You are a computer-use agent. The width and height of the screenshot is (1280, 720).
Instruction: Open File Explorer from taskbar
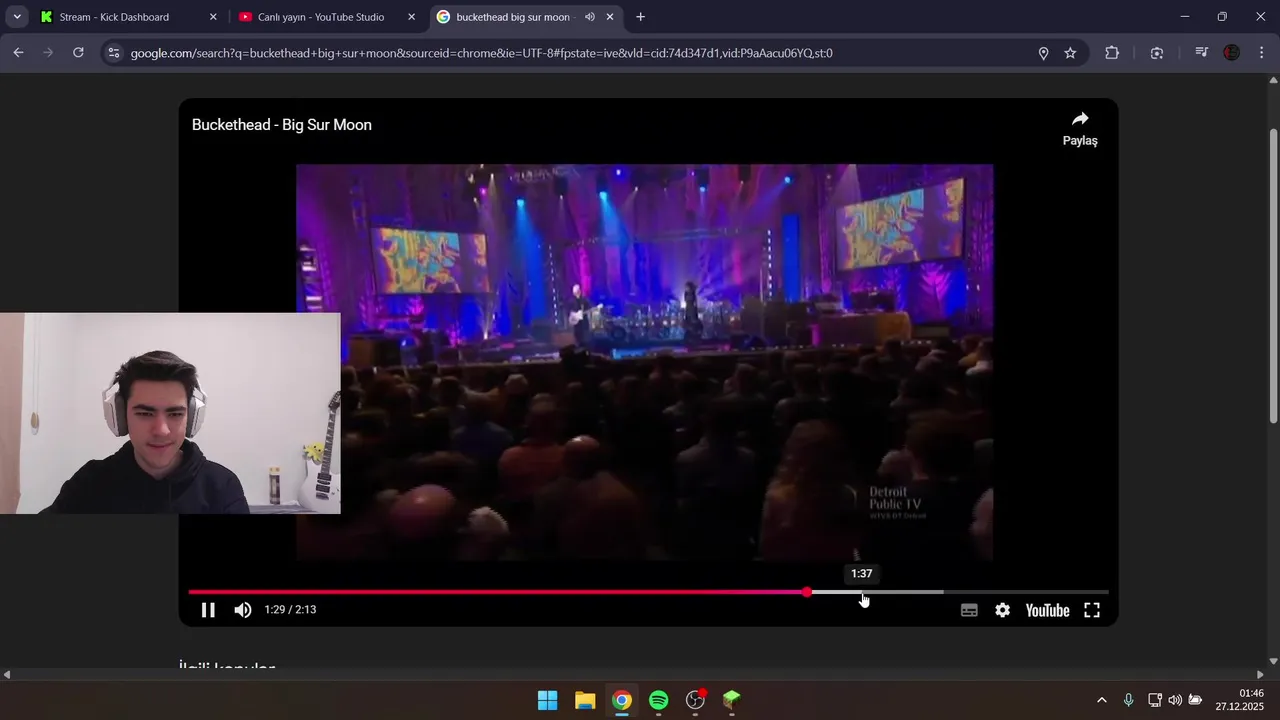(585, 700)
